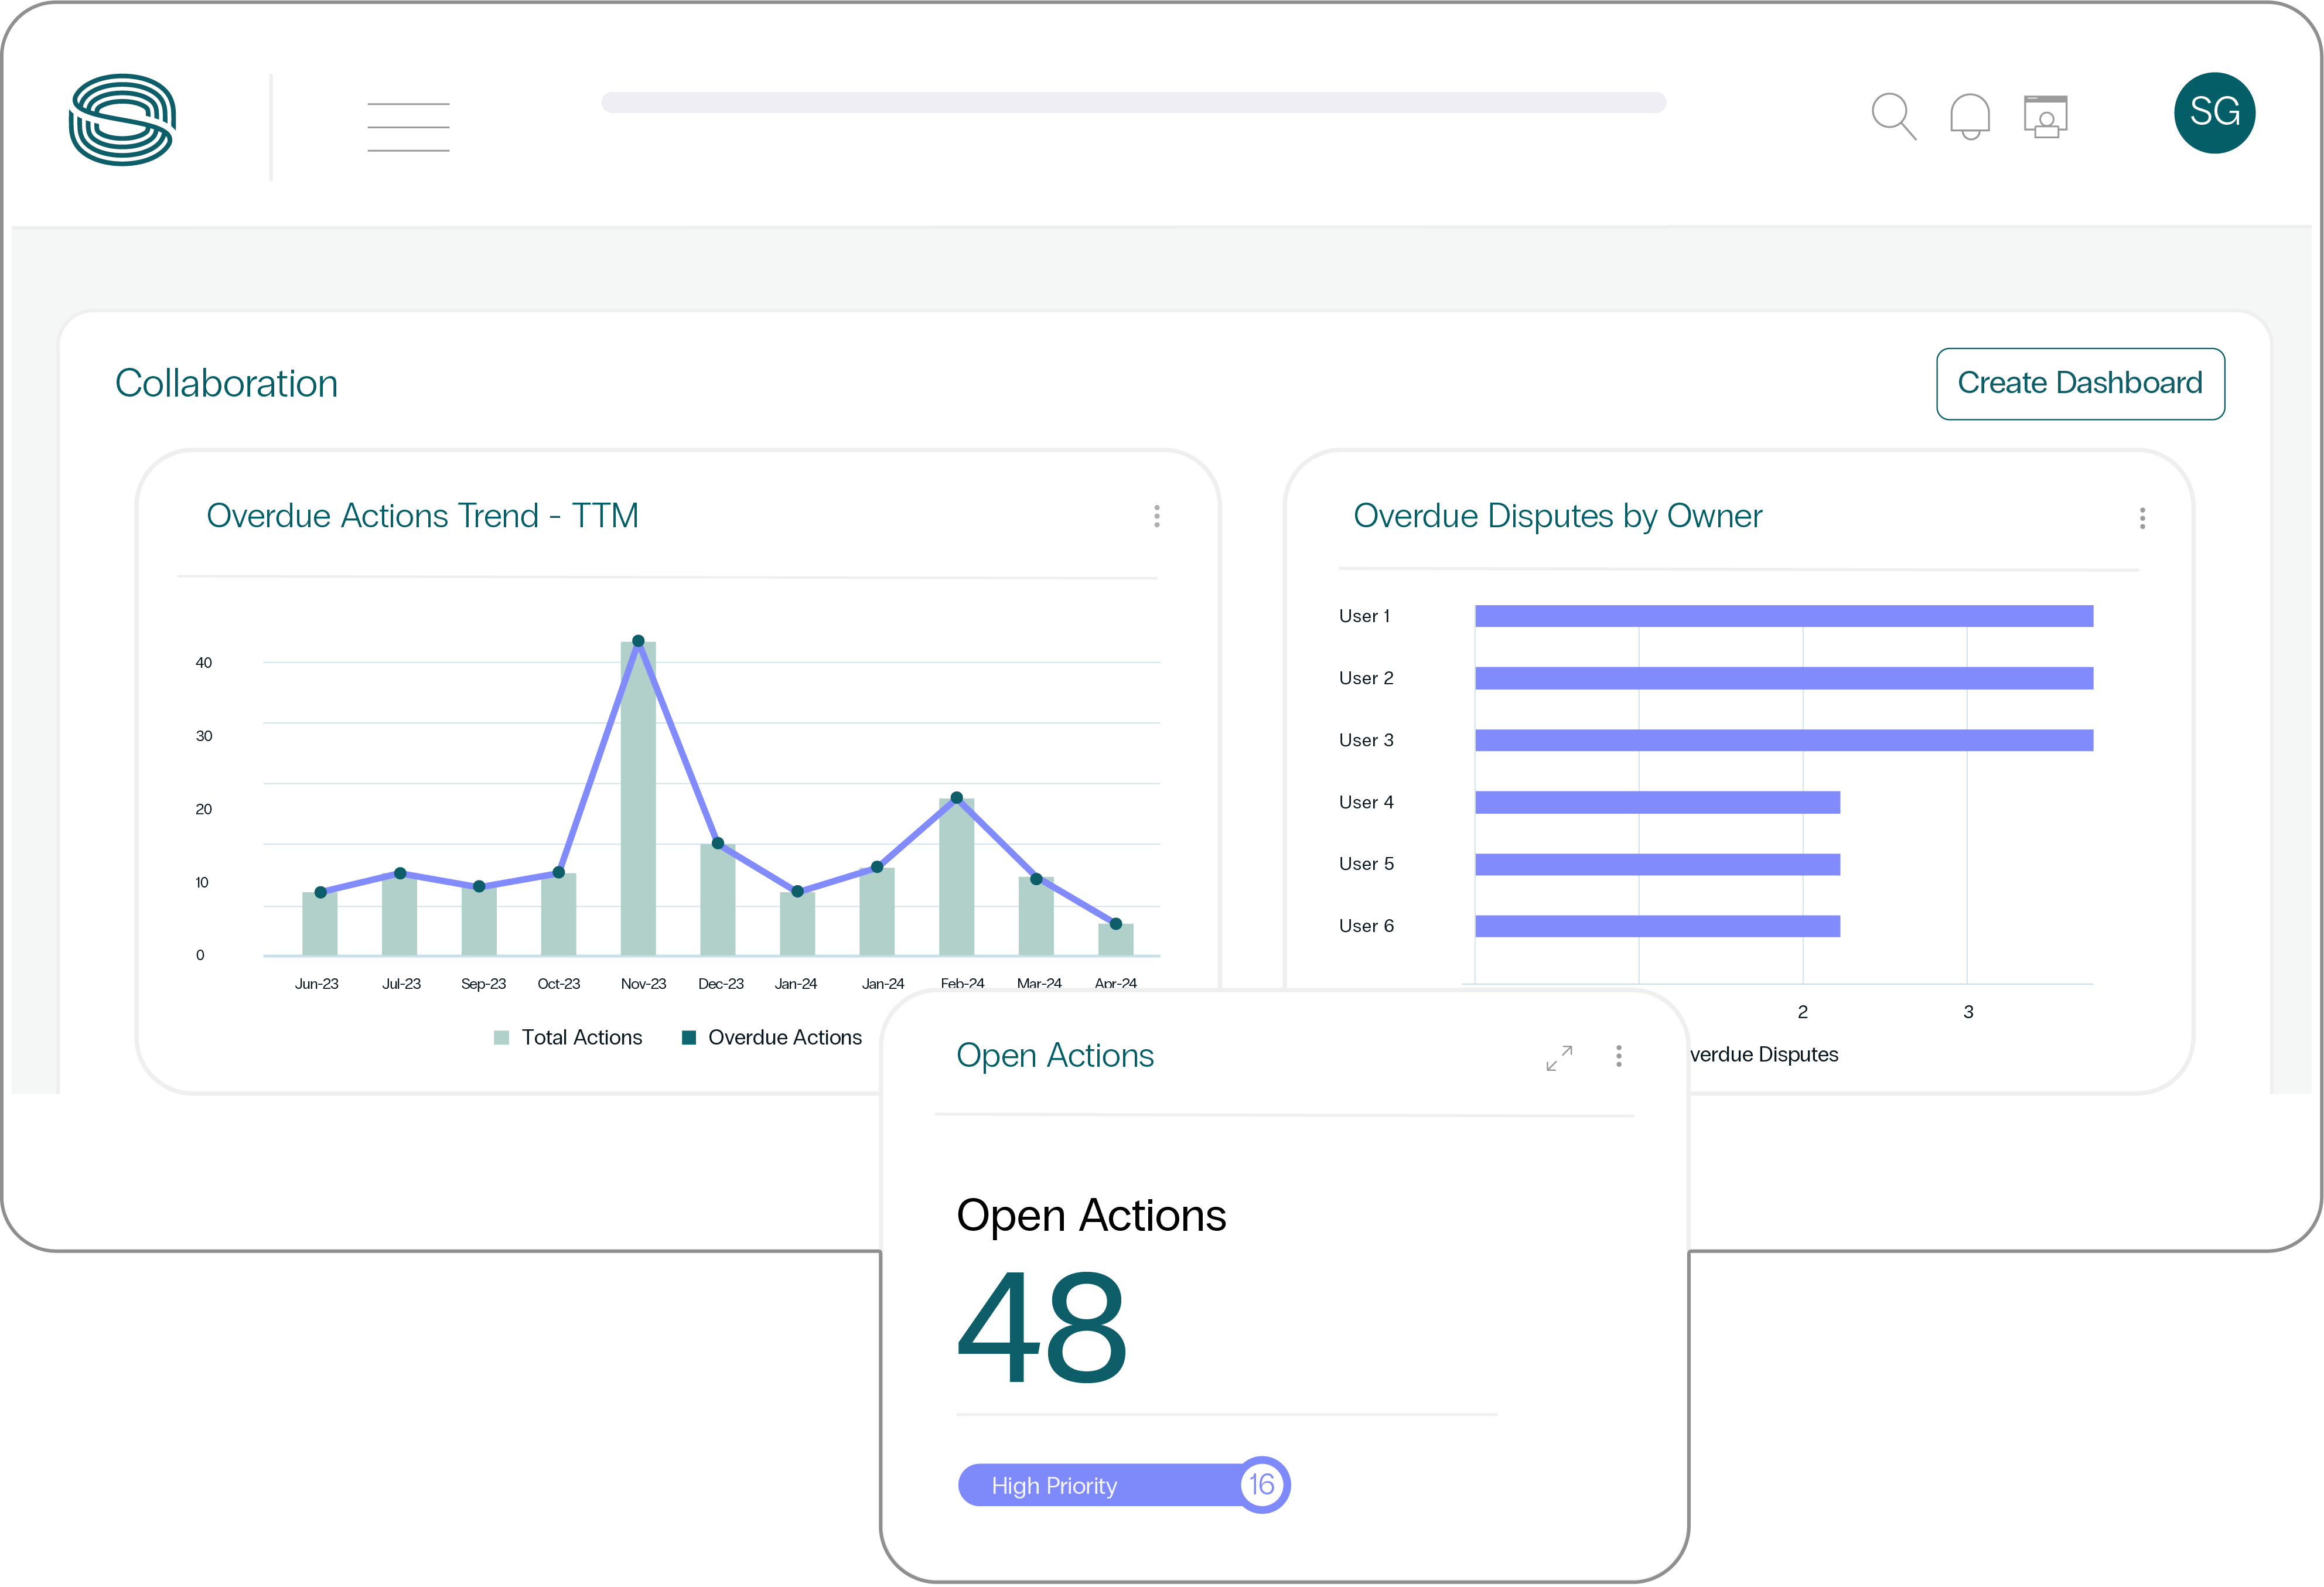Click the User 6 disputes bar

pos(1657,926)
